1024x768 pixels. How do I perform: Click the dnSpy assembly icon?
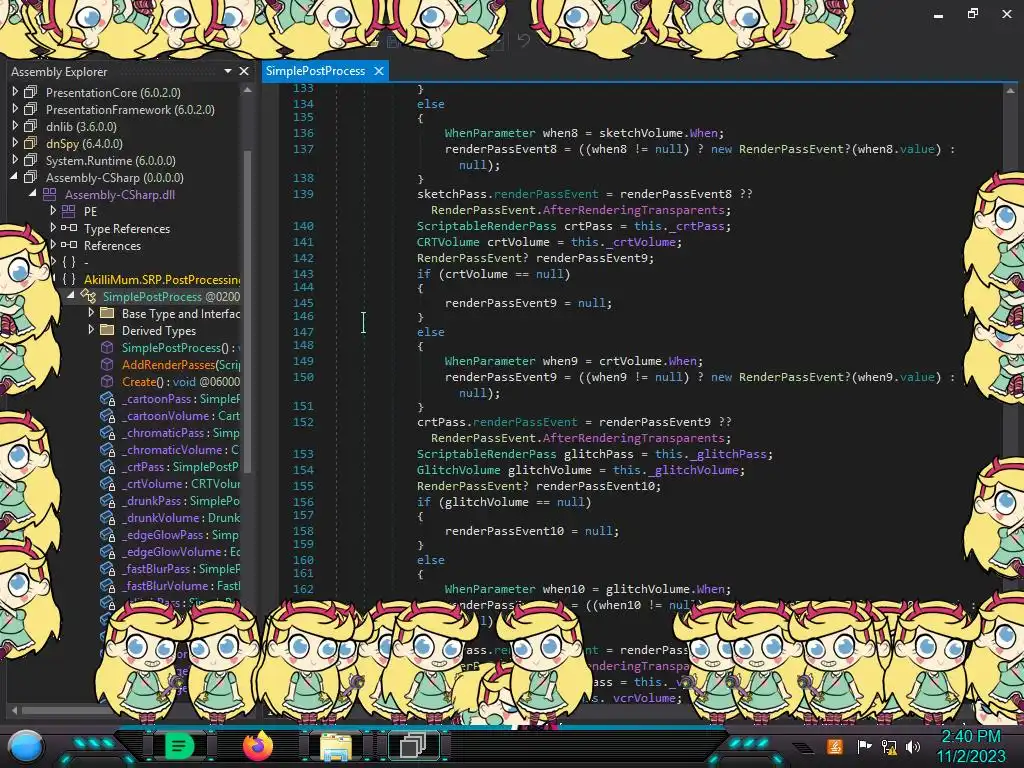(x=31, y=143)
